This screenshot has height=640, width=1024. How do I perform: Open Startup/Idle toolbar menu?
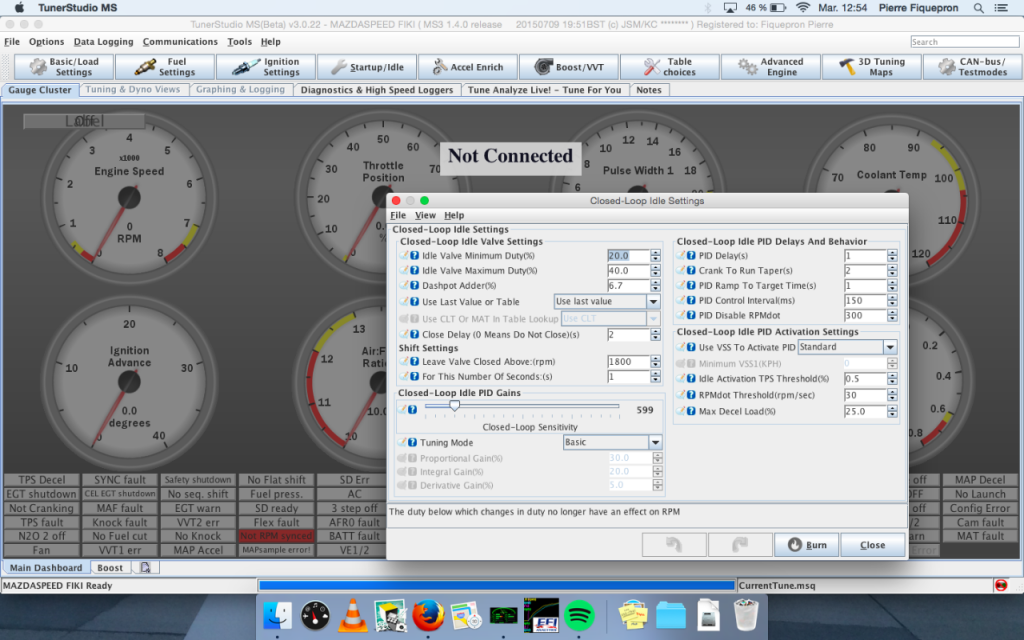367,67
